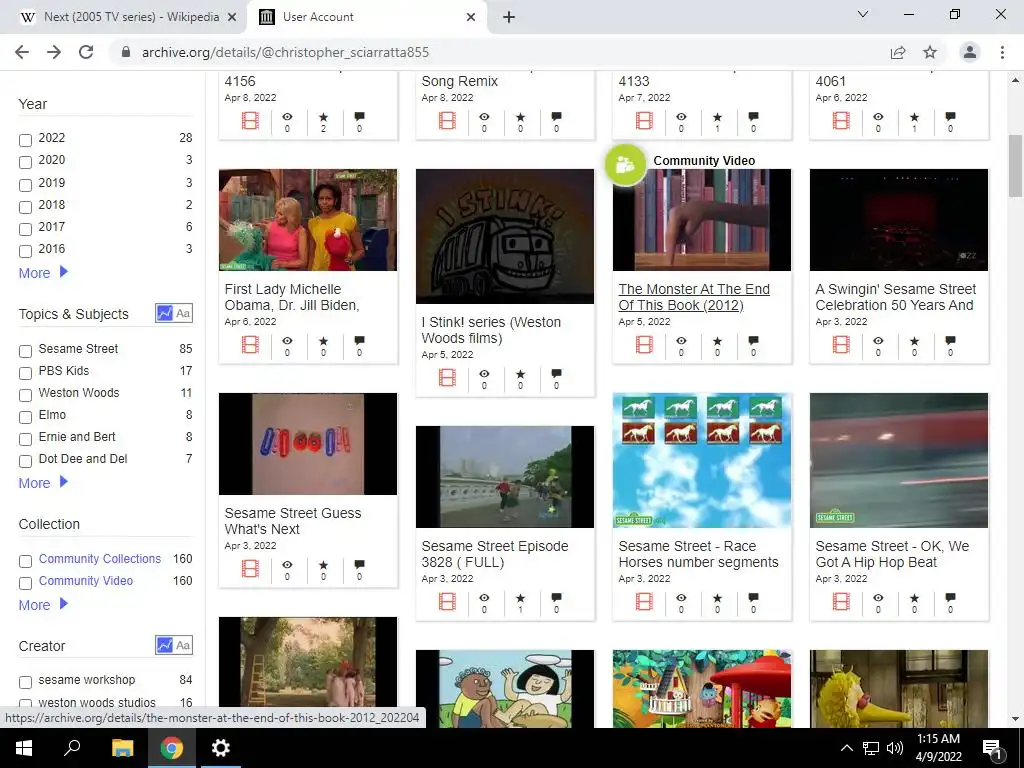Click the views eye icon on Sesame Street Episode 3828 card
The image size is (1024, 768).
tap(484, 598)
